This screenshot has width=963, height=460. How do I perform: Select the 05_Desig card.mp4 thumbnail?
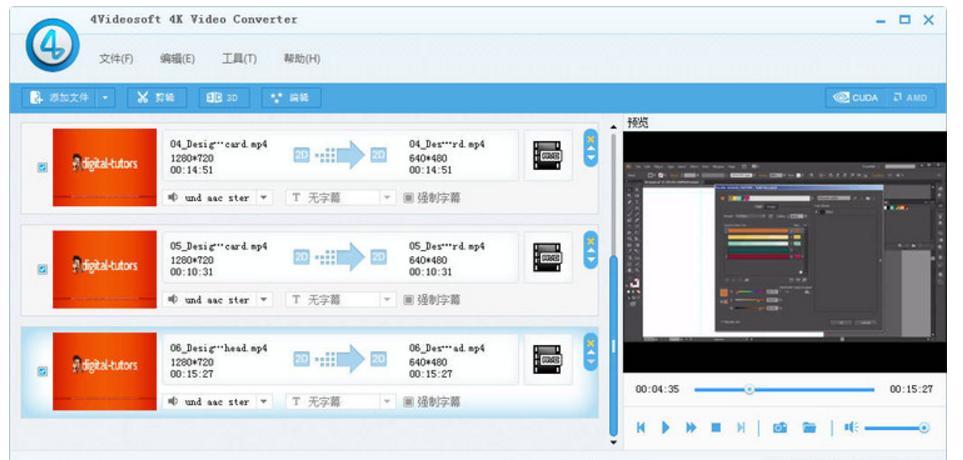(x=104, y=269)
